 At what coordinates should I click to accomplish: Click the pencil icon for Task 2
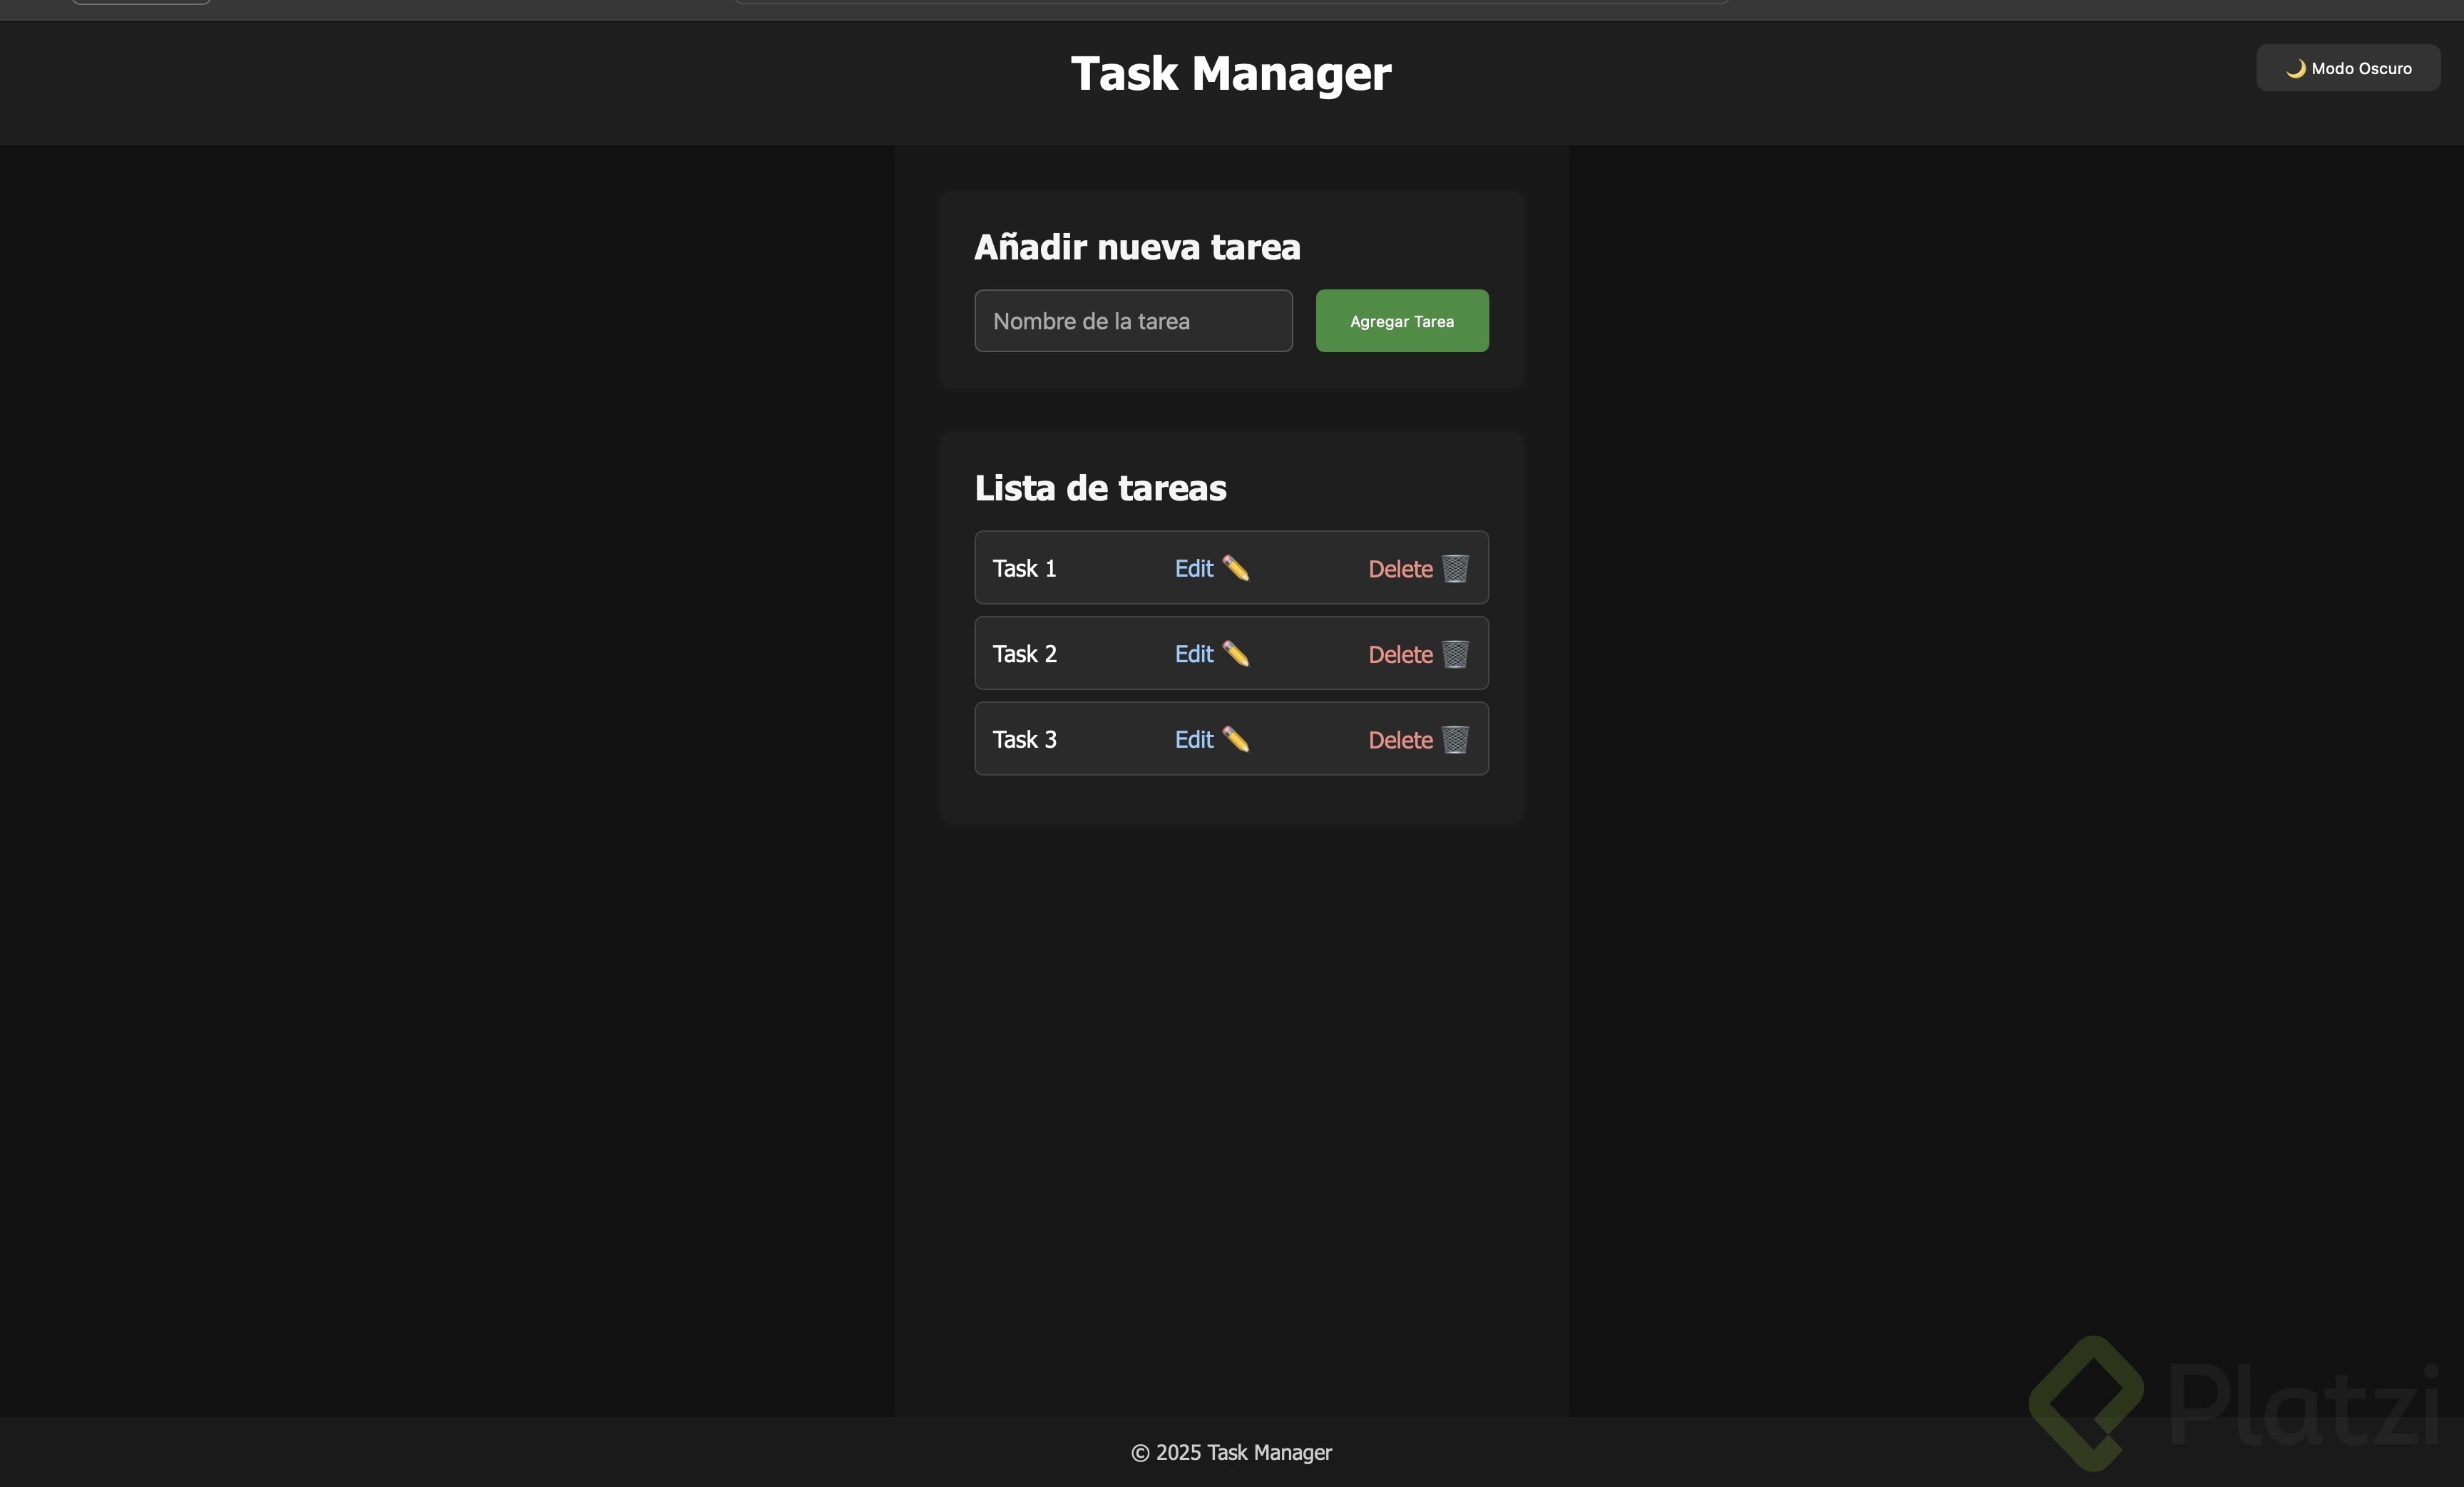click(x=1236, y=654)
